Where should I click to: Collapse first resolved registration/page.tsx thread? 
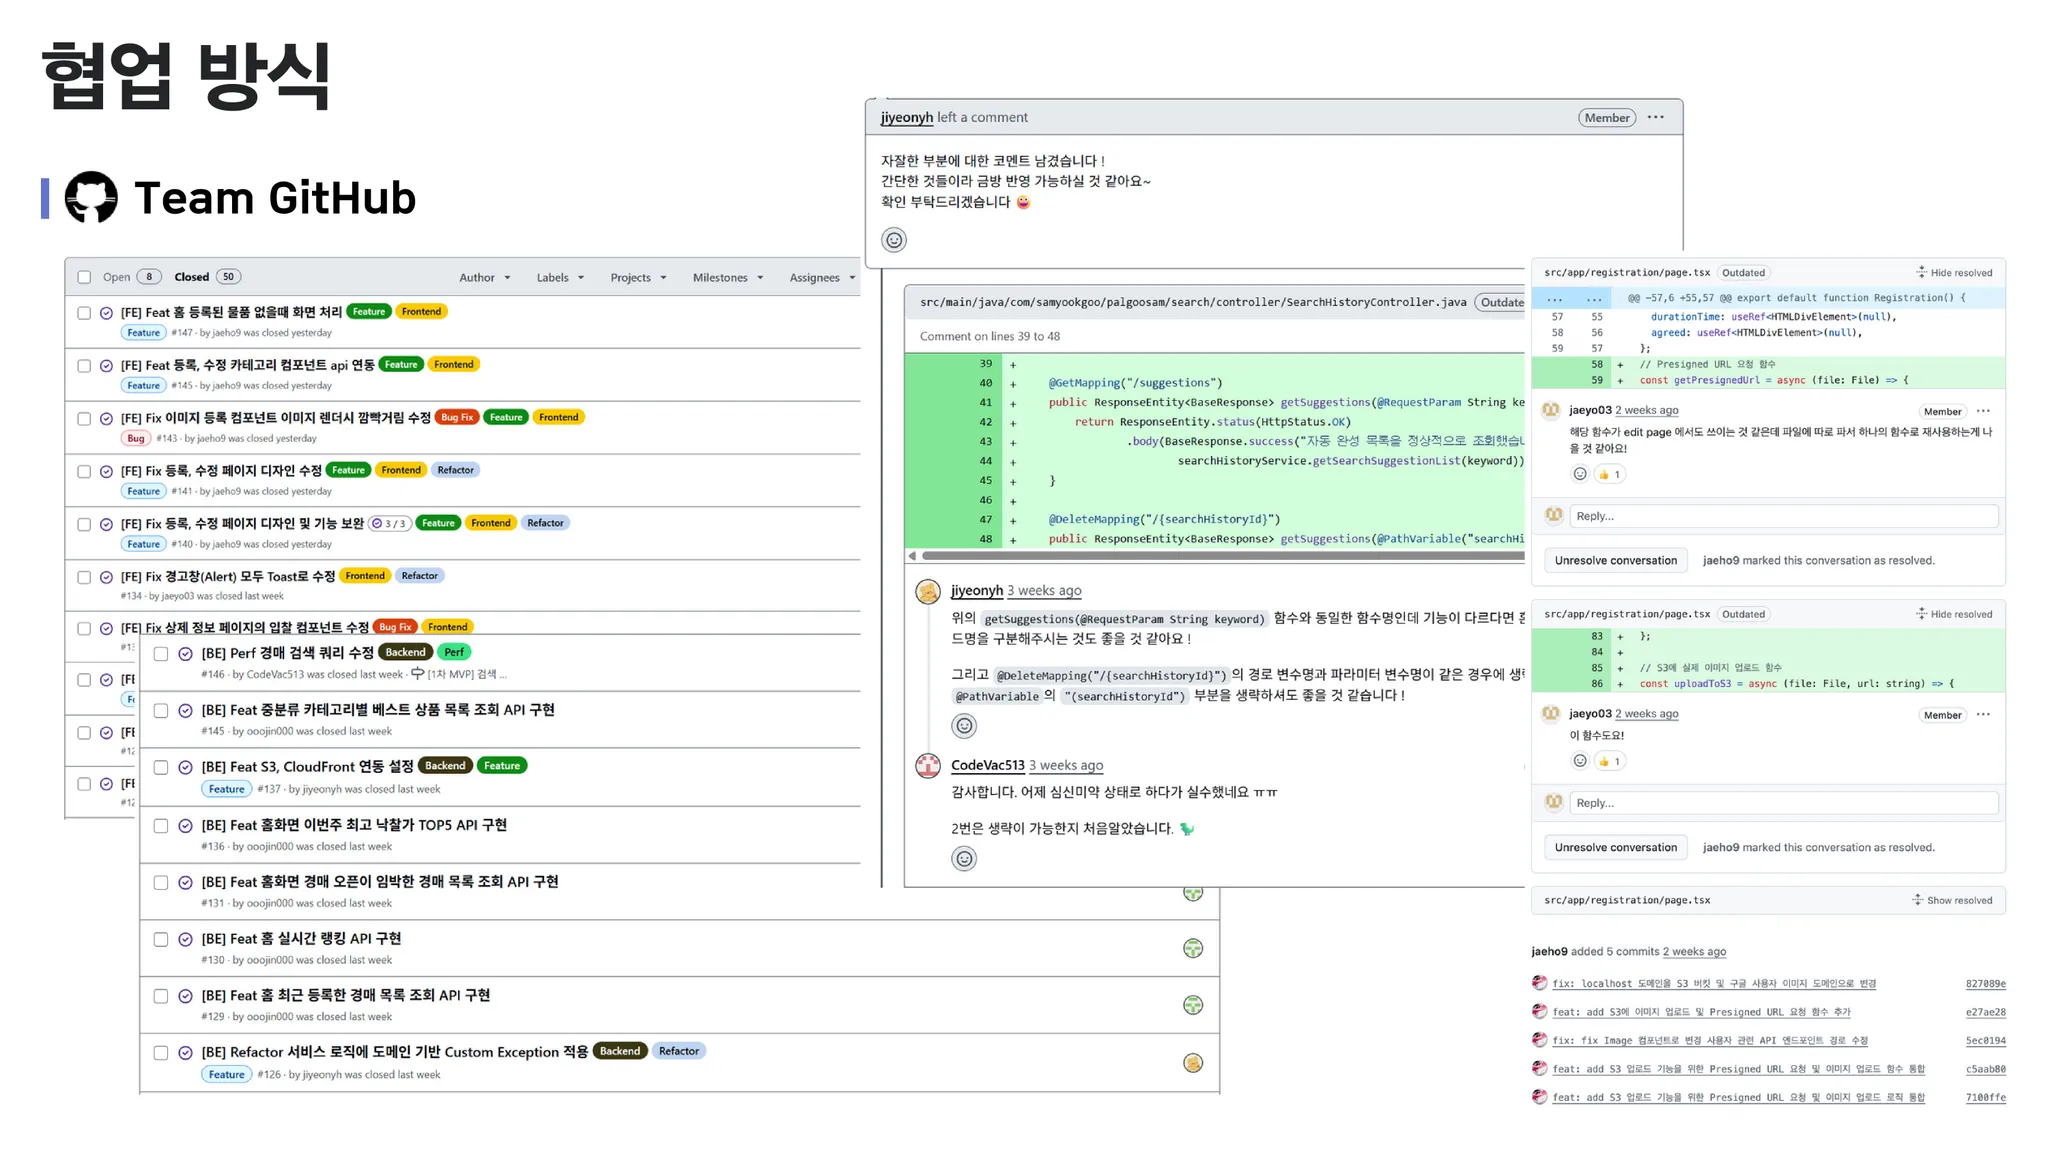[x=1954, y=273]
